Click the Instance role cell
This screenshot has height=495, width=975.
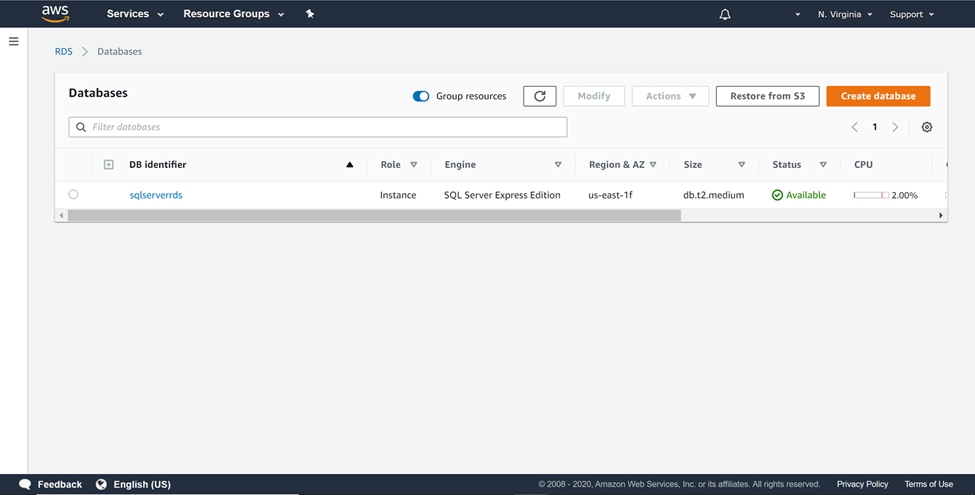(398, 195)
